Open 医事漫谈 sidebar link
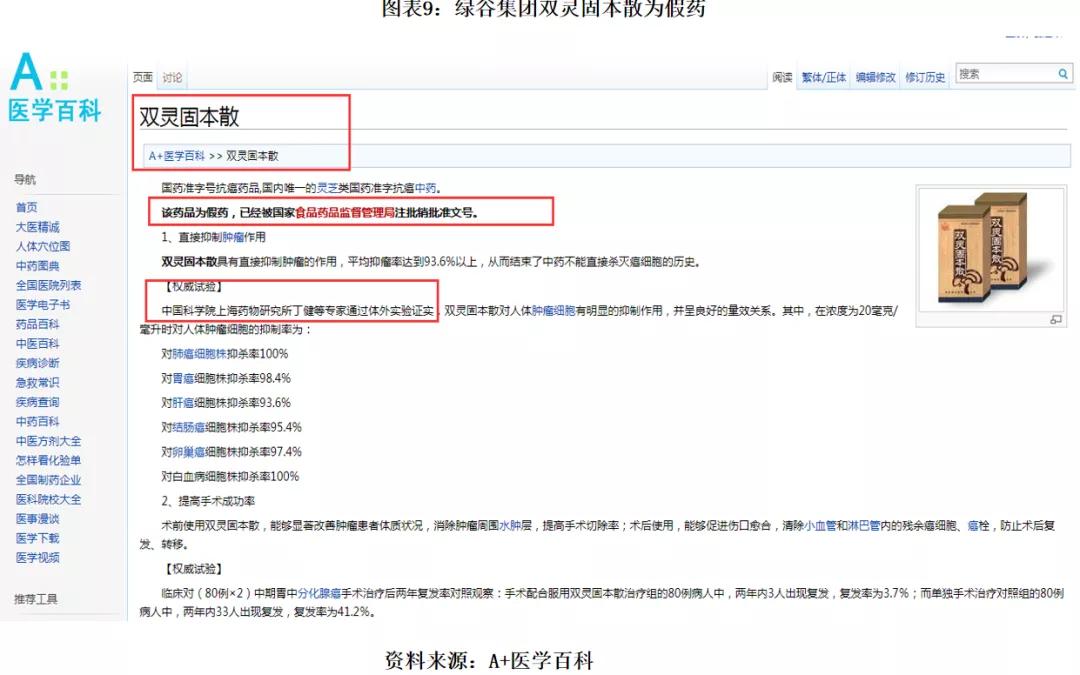The width and height of the screenshot is (1080, 675). click(38, 519)
